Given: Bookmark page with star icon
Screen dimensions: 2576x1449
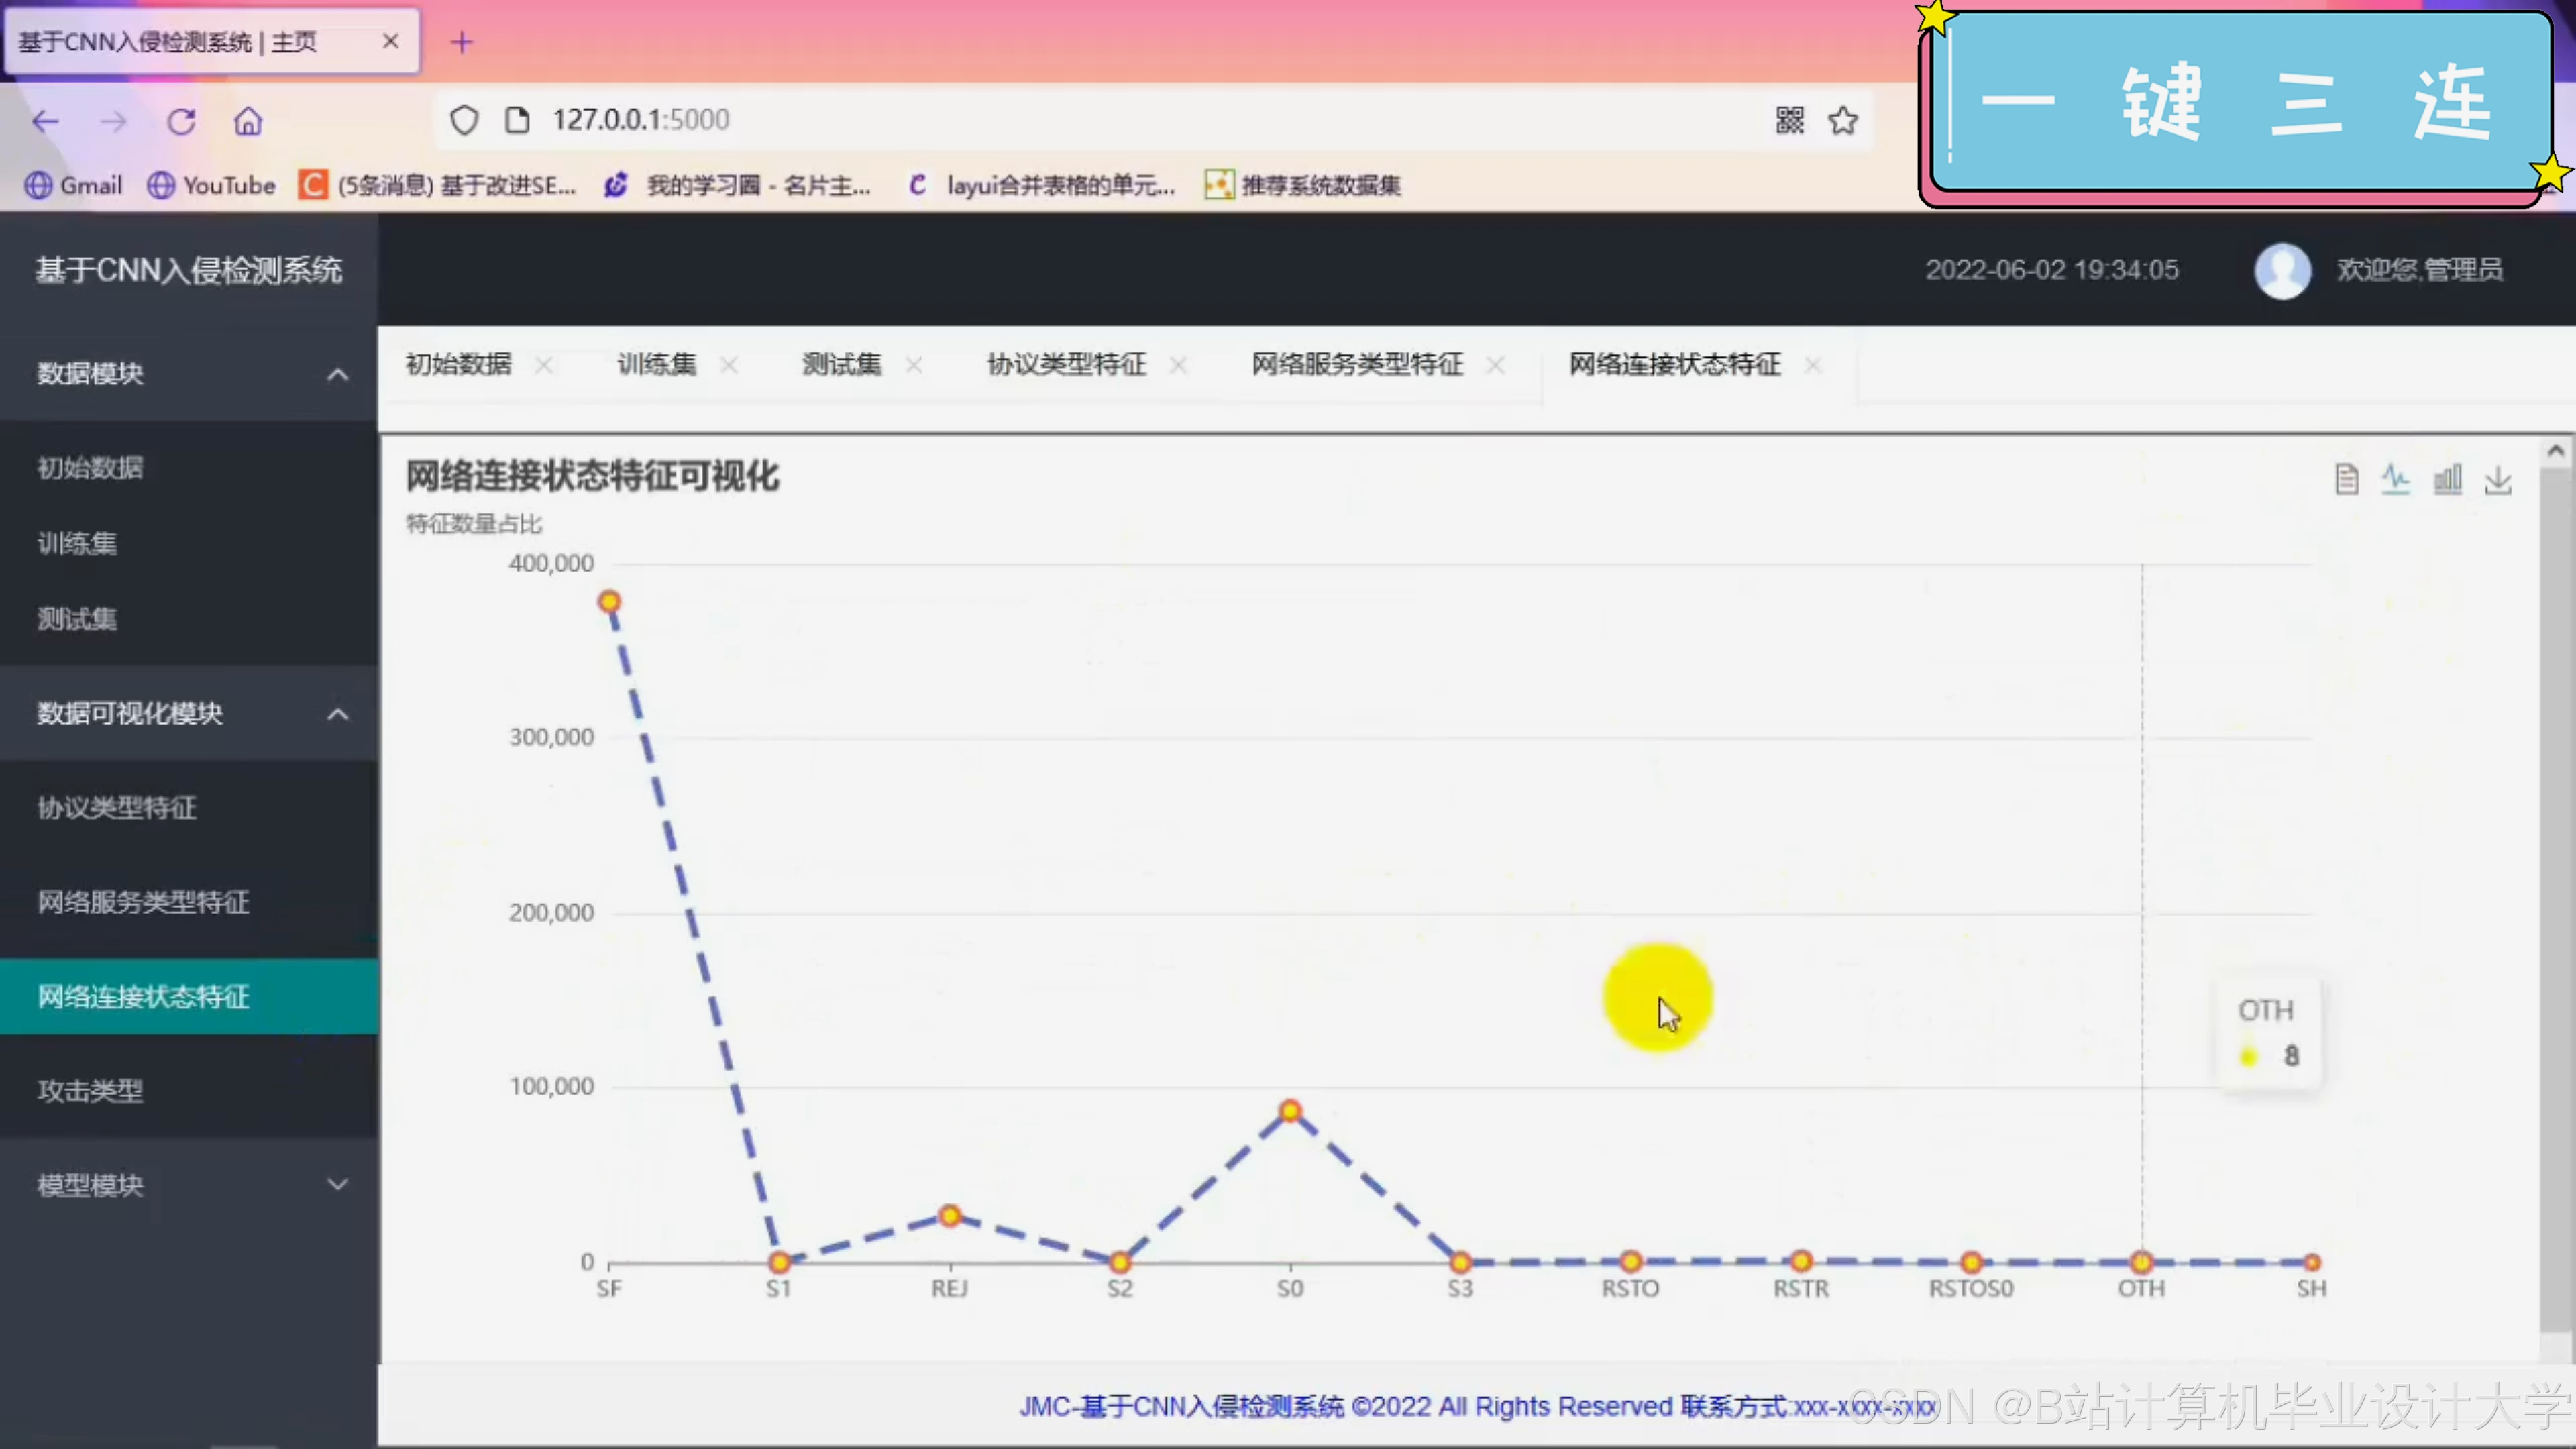Looking at the screenshot, I should click(x=1843, y=121).
